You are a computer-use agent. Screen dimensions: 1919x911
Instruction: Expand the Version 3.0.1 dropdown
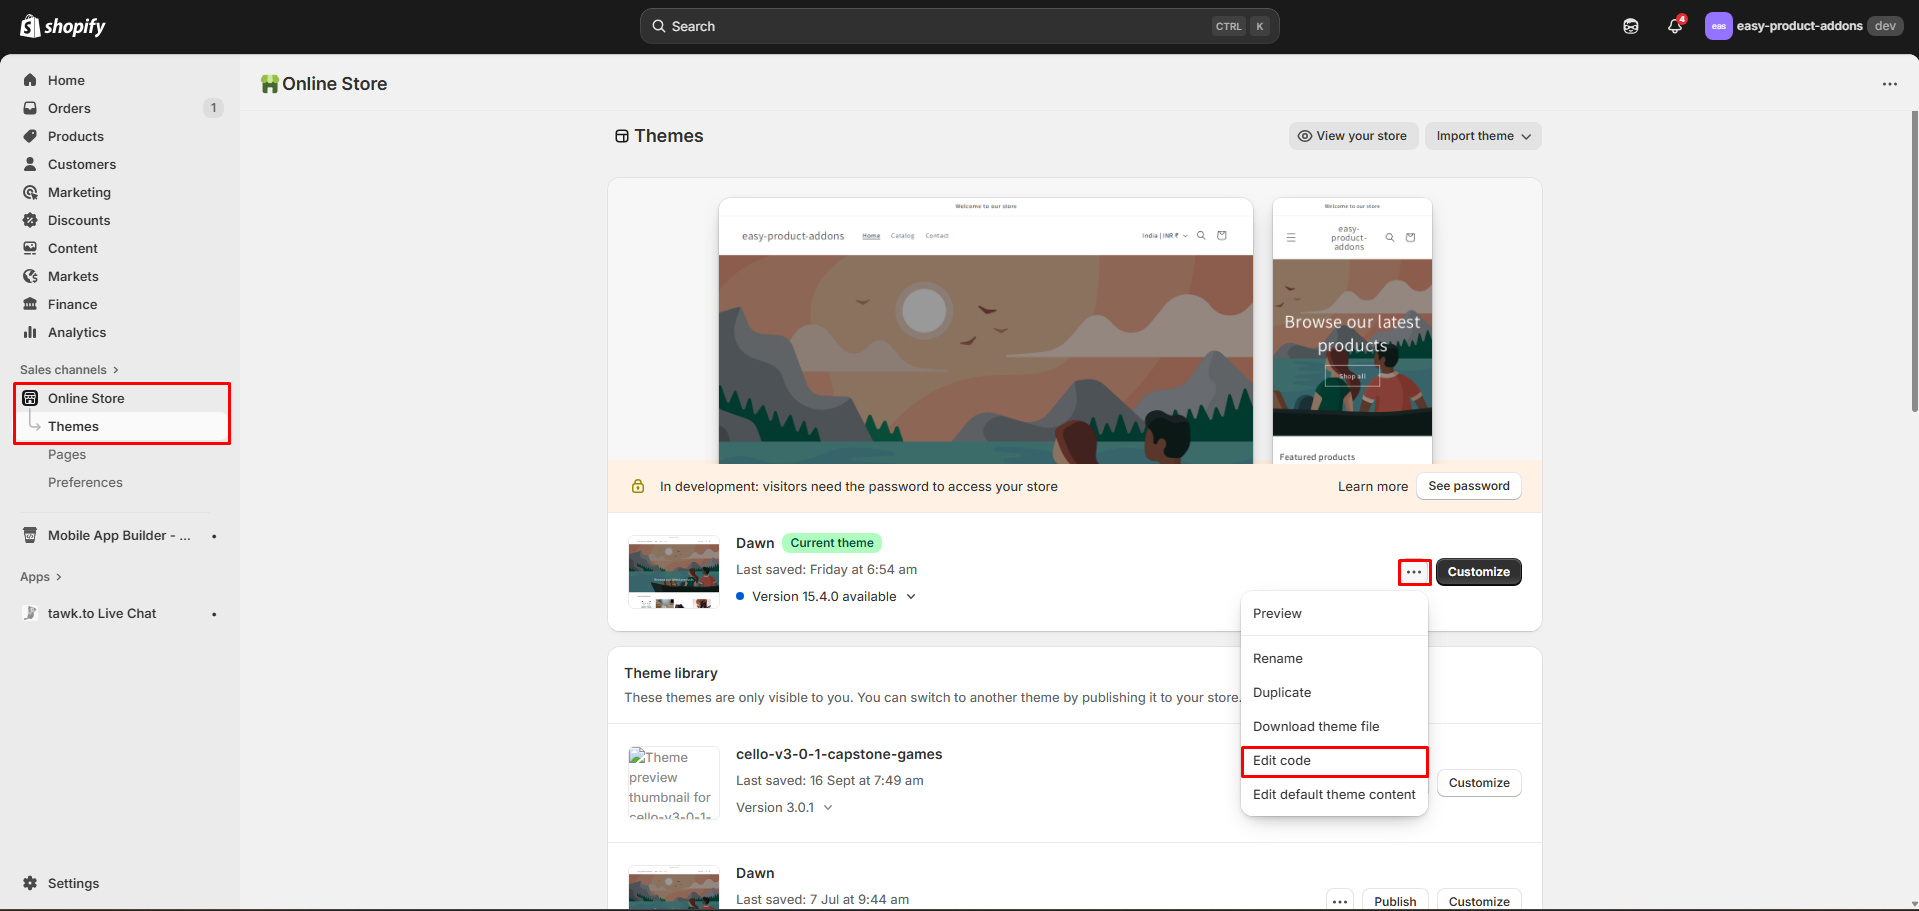click(x=828, y=808)
